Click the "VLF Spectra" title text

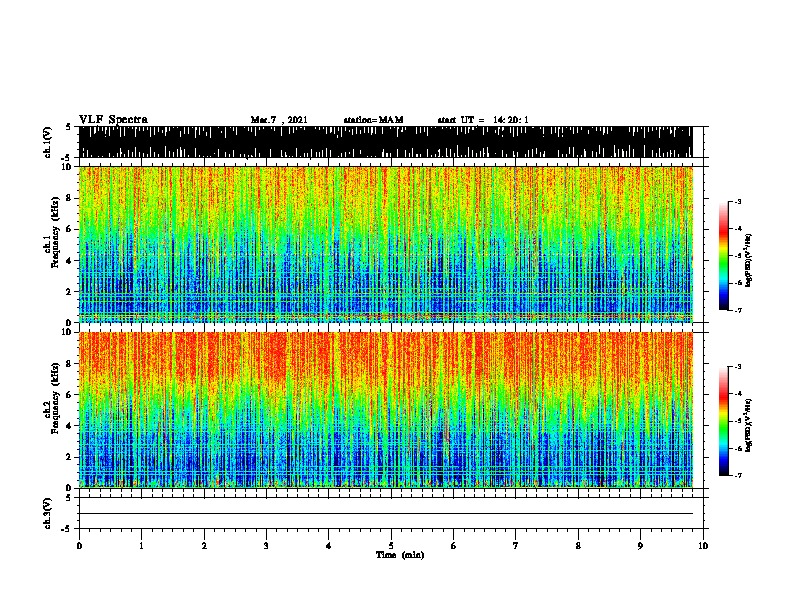coord(113,120)
